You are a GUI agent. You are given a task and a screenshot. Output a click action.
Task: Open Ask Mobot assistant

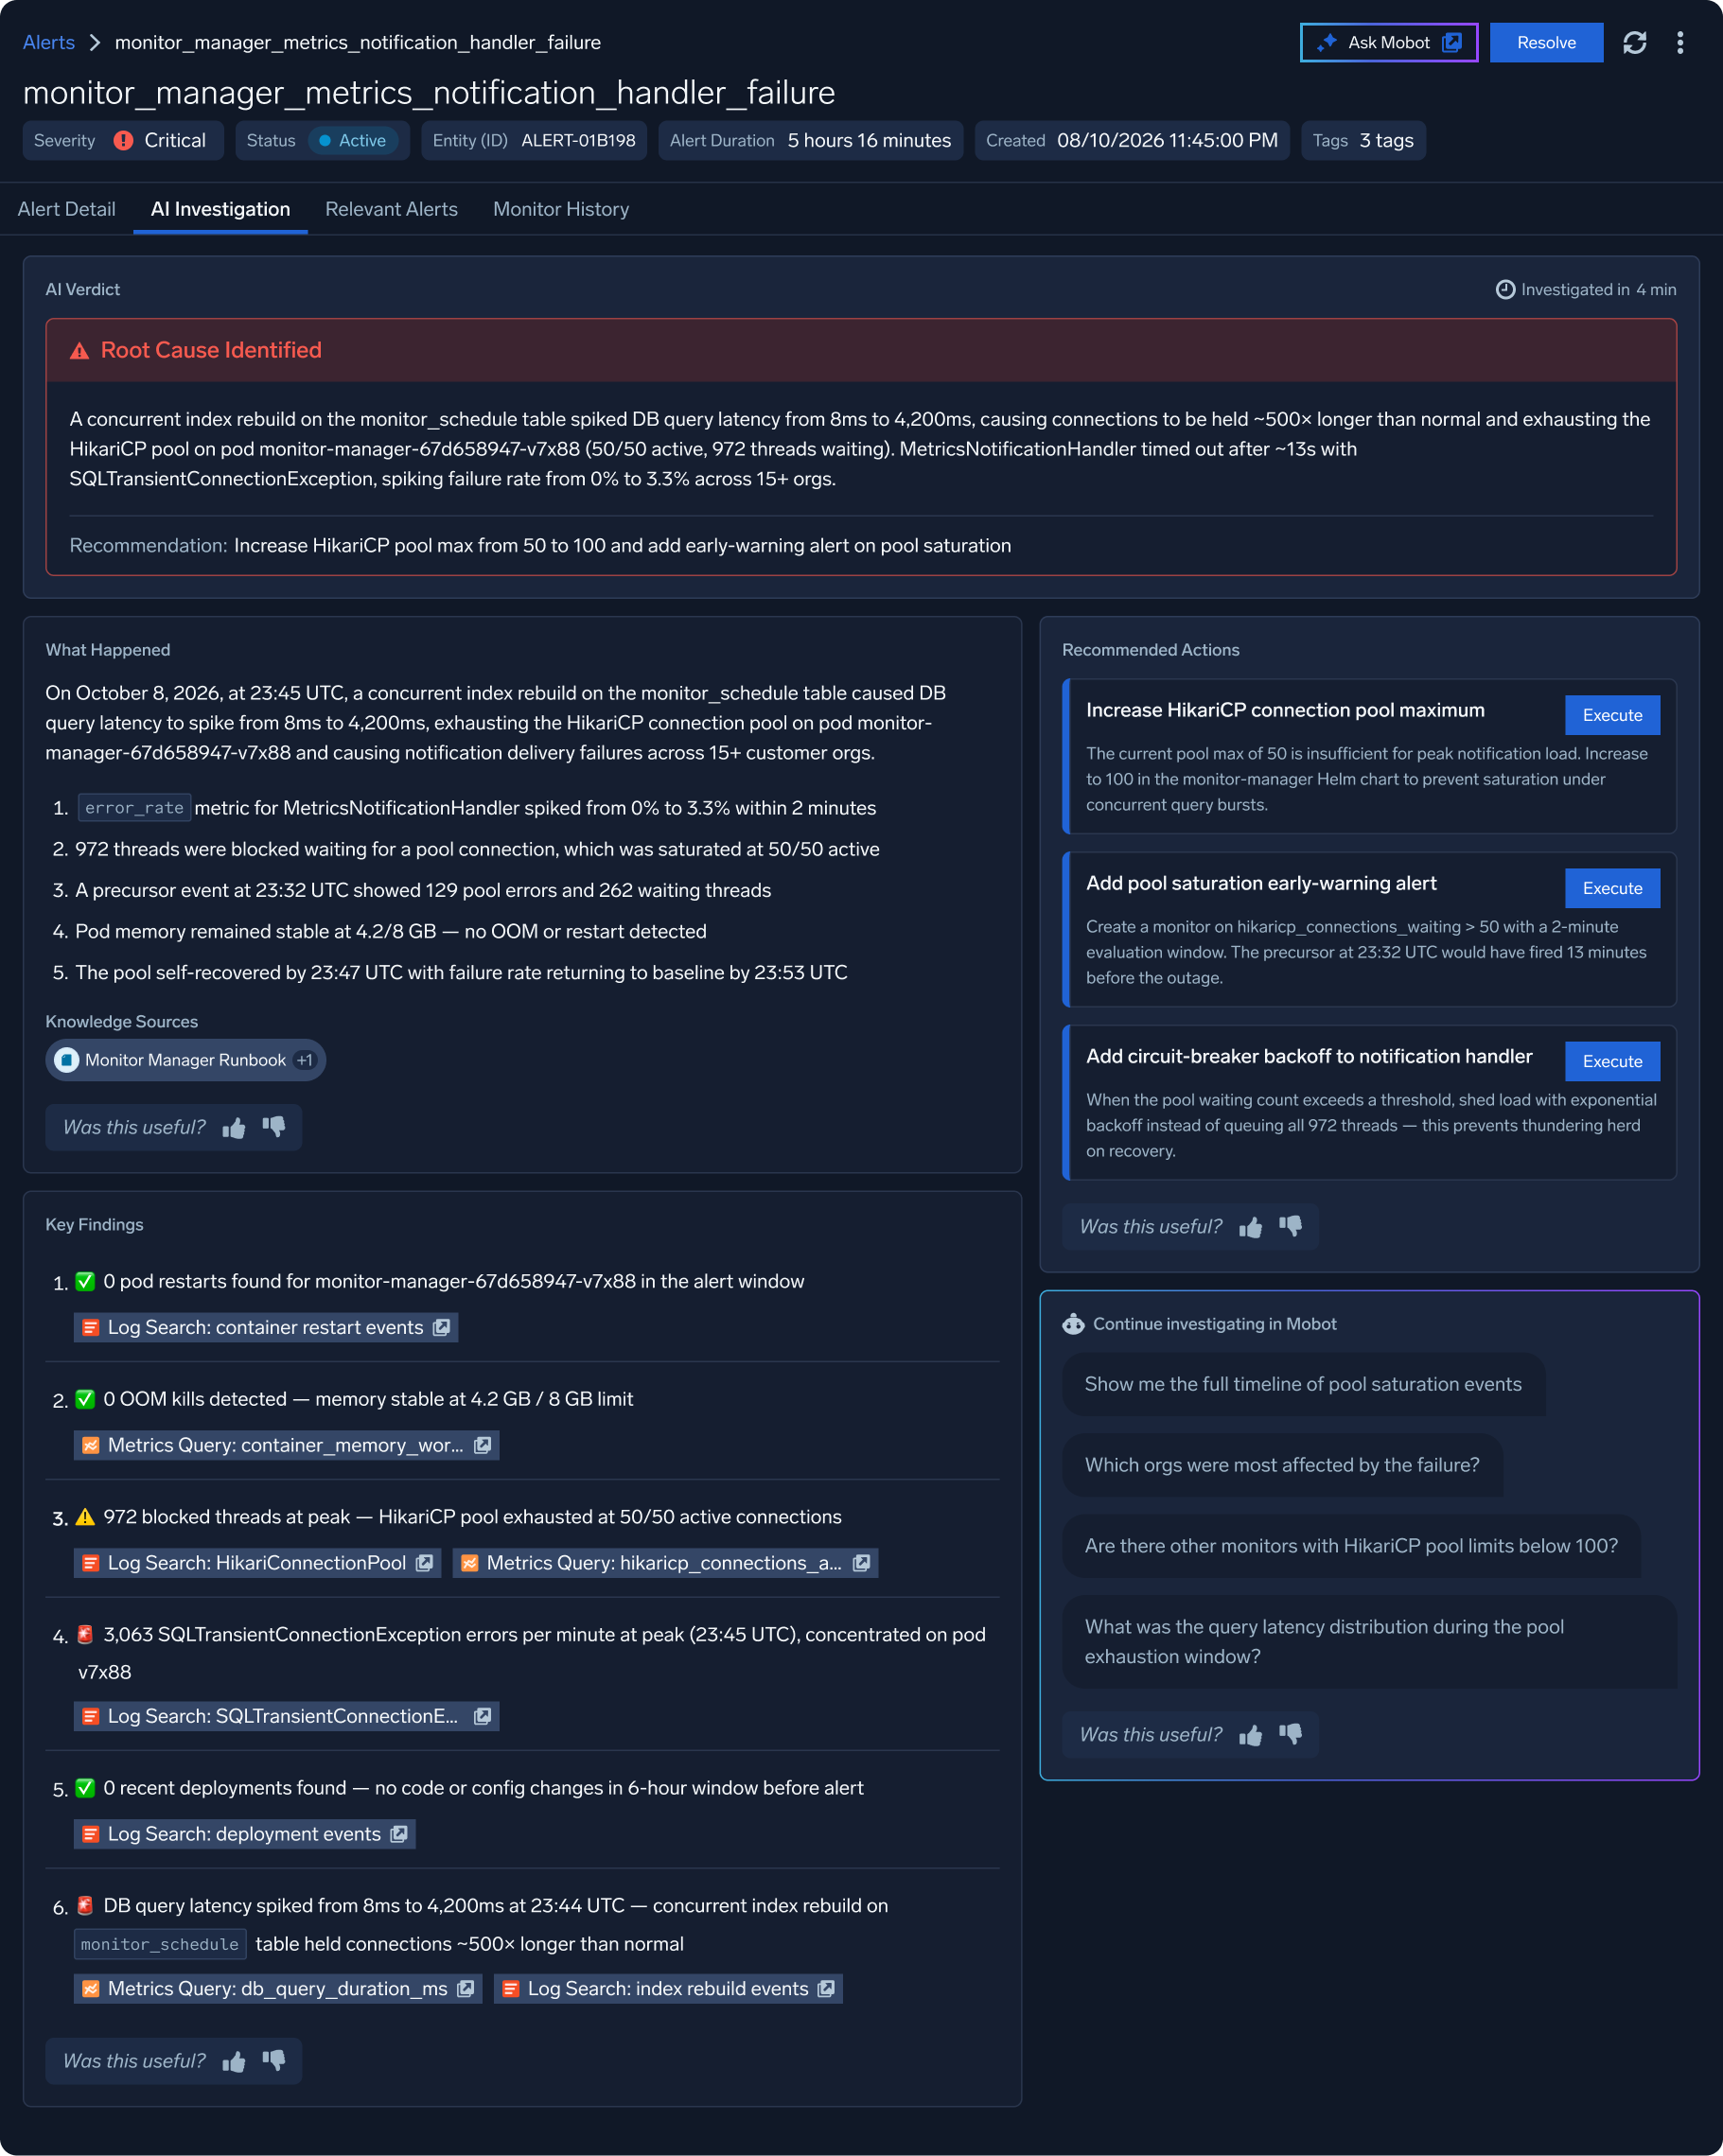[x=1389, y=43]
